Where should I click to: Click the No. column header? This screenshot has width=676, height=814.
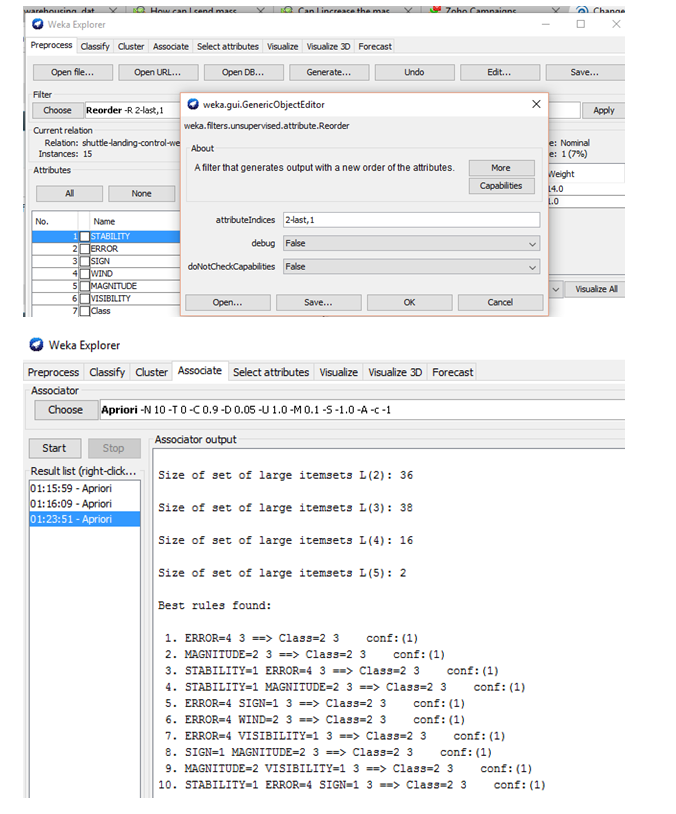pos(55,222)
